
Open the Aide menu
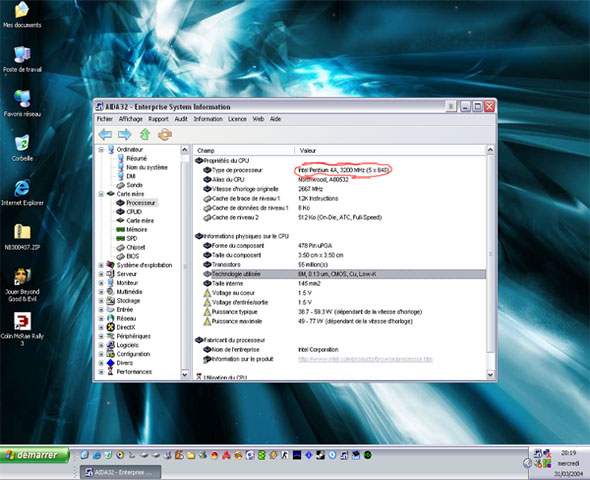click(x=275, y=119)
